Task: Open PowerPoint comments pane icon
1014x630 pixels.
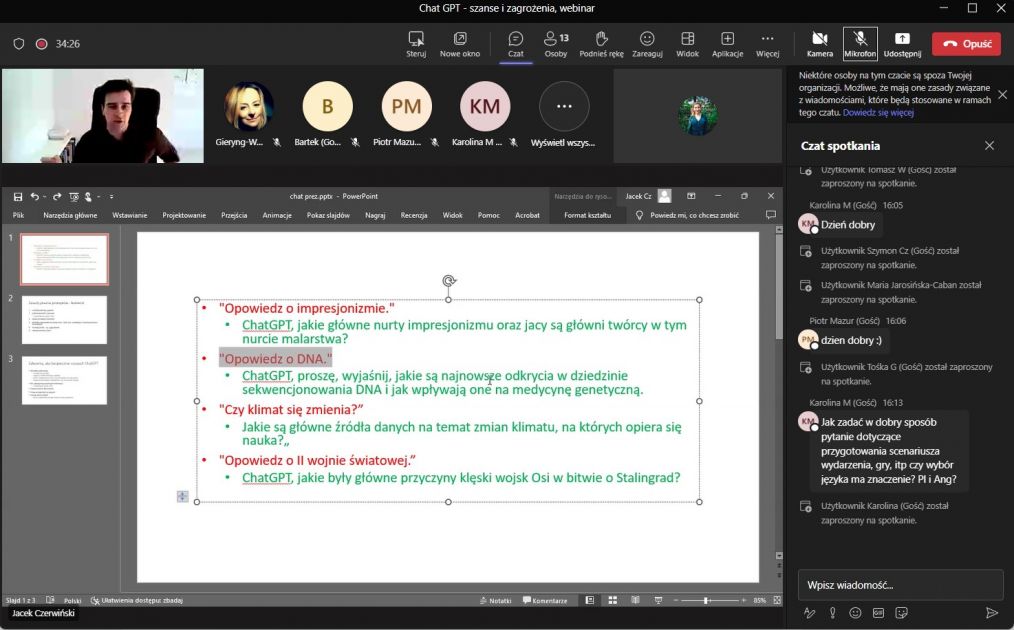Action: coord(770,215)
